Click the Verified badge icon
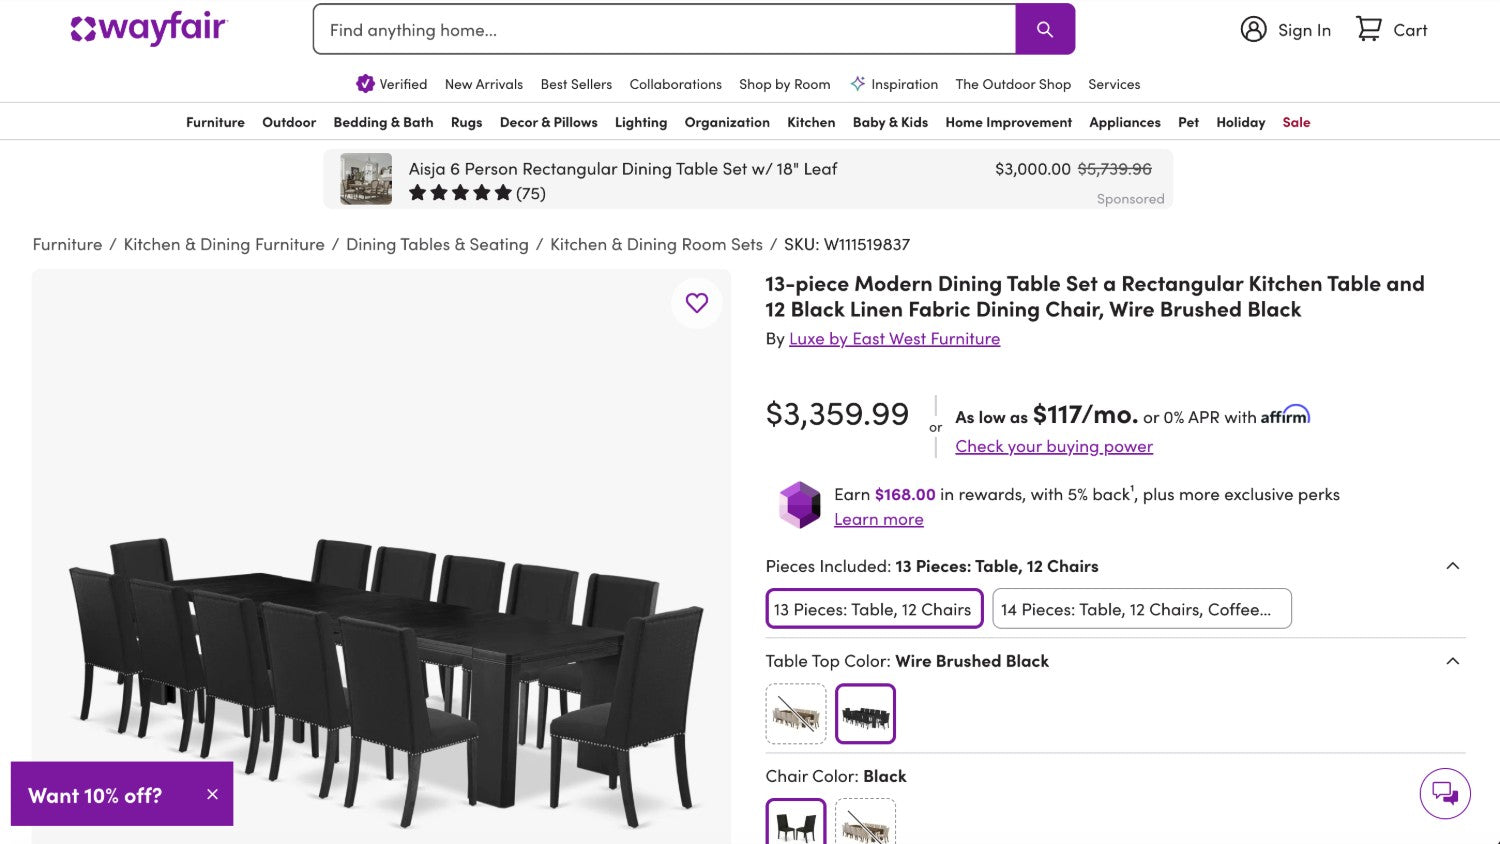Image resolution: width=1500 pixels, height=844 pixels. [365, 84]
